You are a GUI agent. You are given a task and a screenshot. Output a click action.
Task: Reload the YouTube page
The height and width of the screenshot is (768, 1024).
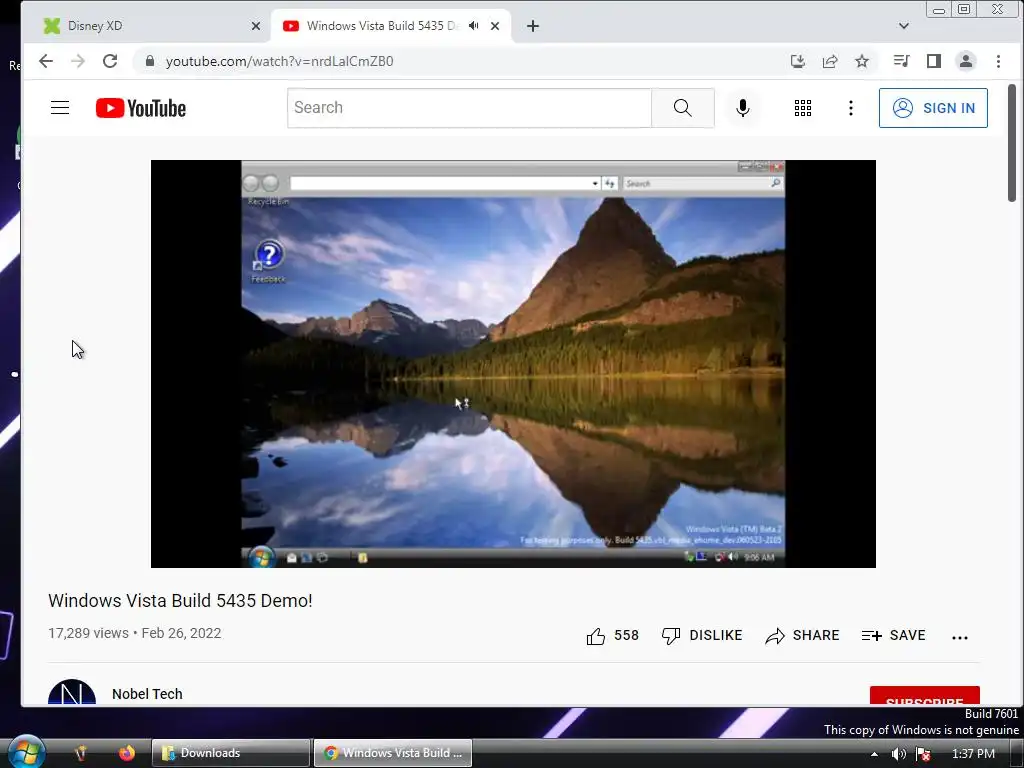[110, 61]
